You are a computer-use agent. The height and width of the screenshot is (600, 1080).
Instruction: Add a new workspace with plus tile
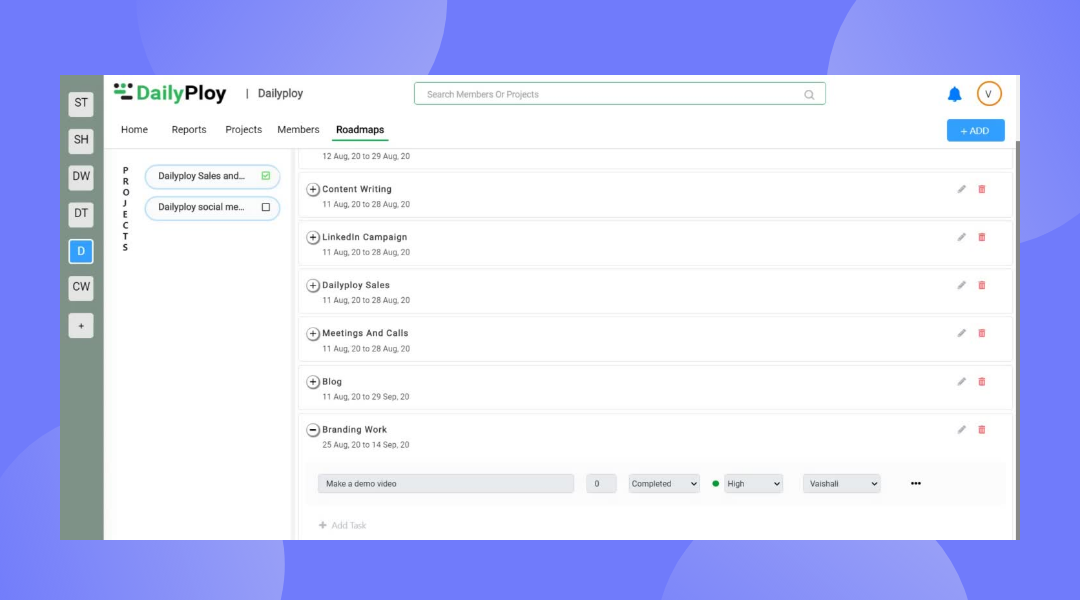pos(81,326)
